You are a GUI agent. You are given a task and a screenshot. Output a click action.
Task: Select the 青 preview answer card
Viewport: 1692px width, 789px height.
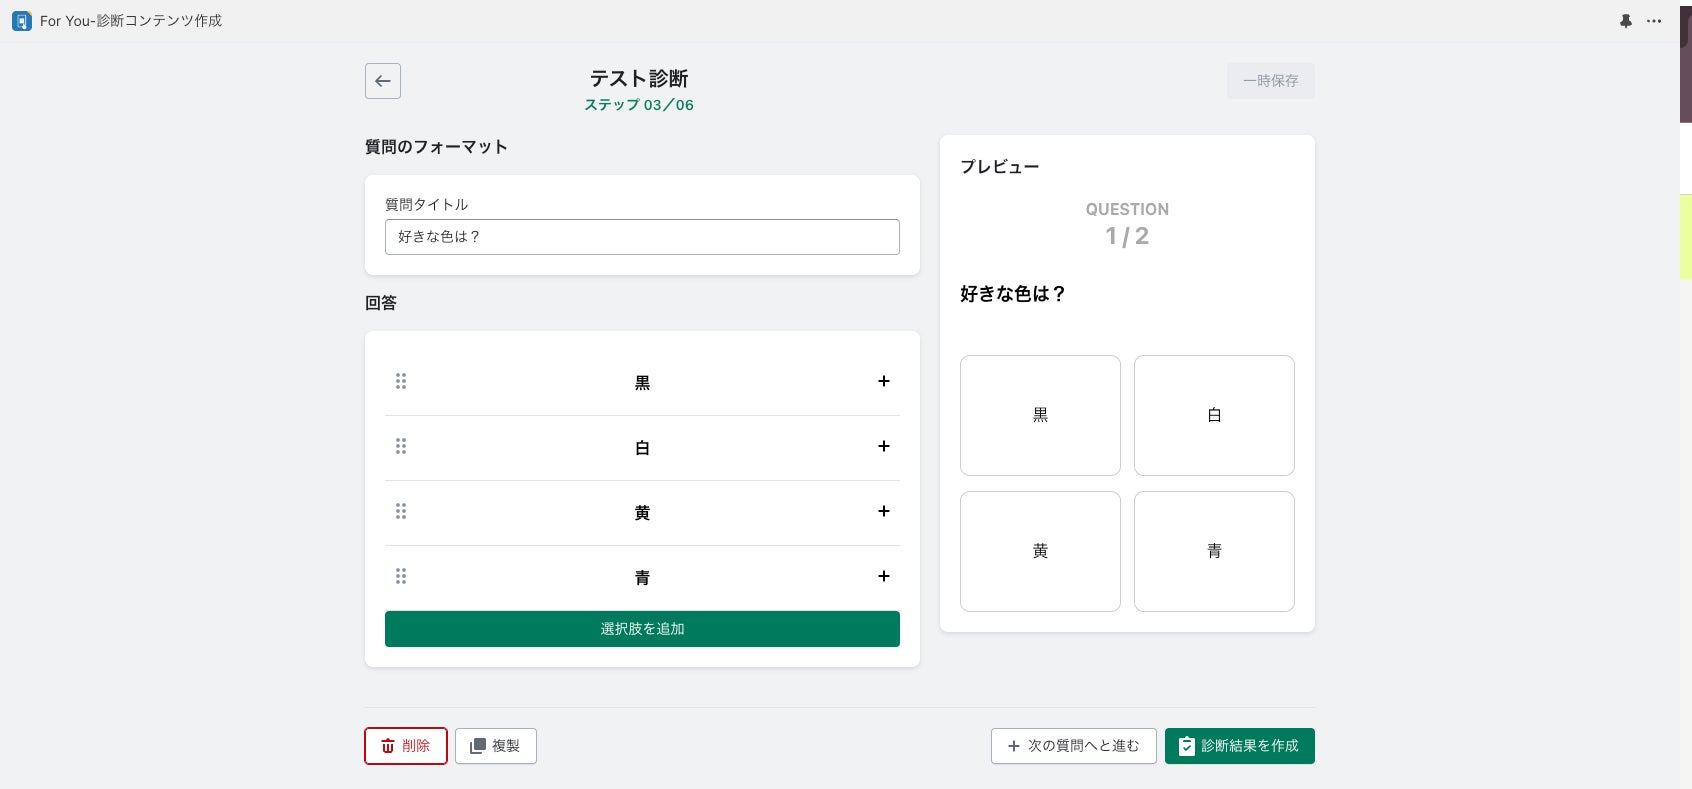click(1214, 551)
